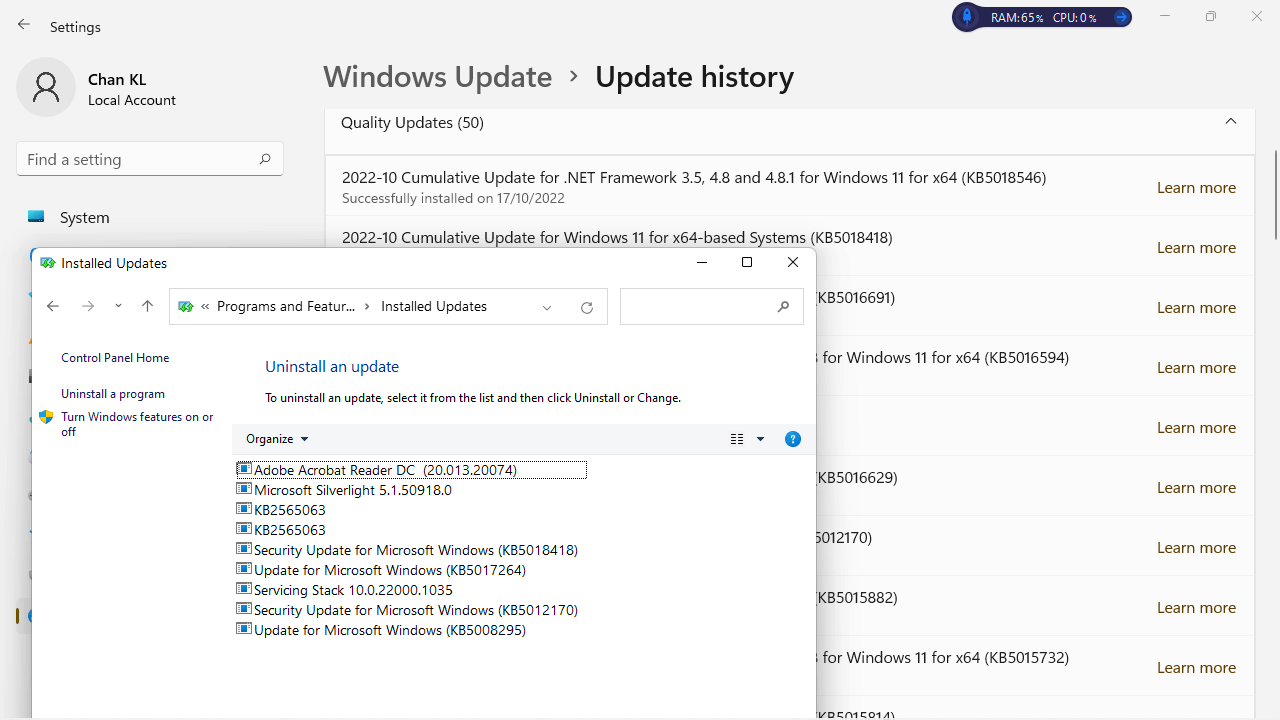The width and height of the screenshot is (1280, 720).
Task: Click icon beside Security Update KB5012170 entry
Action: tap(244, 609)
